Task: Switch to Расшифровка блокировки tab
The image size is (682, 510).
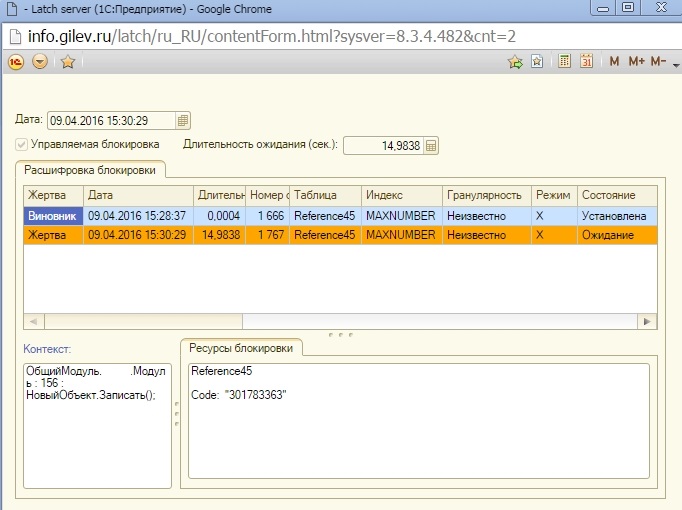Action: tap(90, 171)
